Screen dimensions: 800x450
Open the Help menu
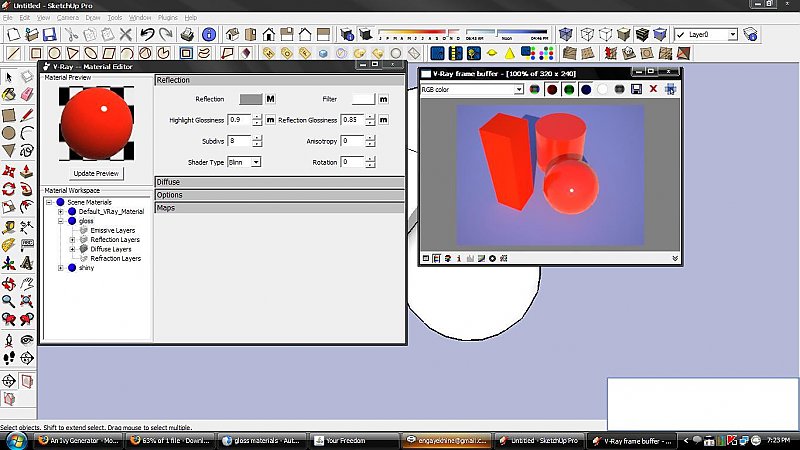[x=190, y=17]
